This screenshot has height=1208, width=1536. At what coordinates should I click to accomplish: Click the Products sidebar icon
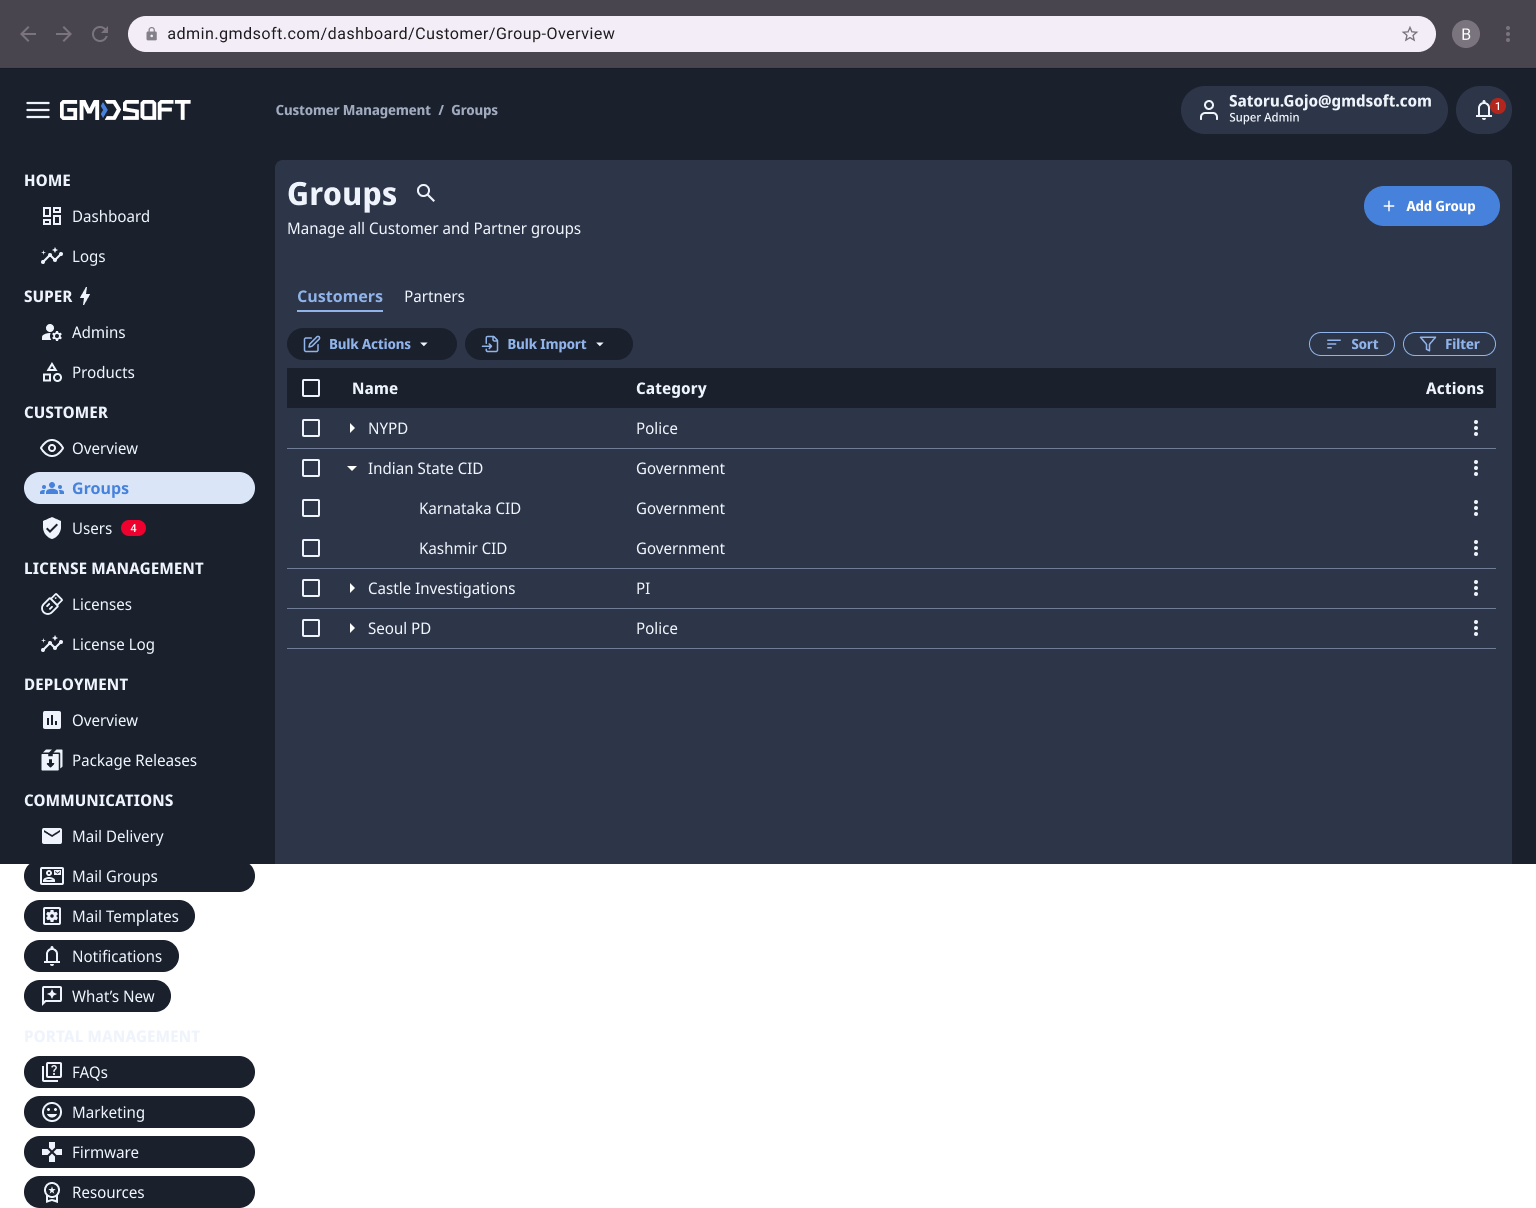[x=52, y=372]
